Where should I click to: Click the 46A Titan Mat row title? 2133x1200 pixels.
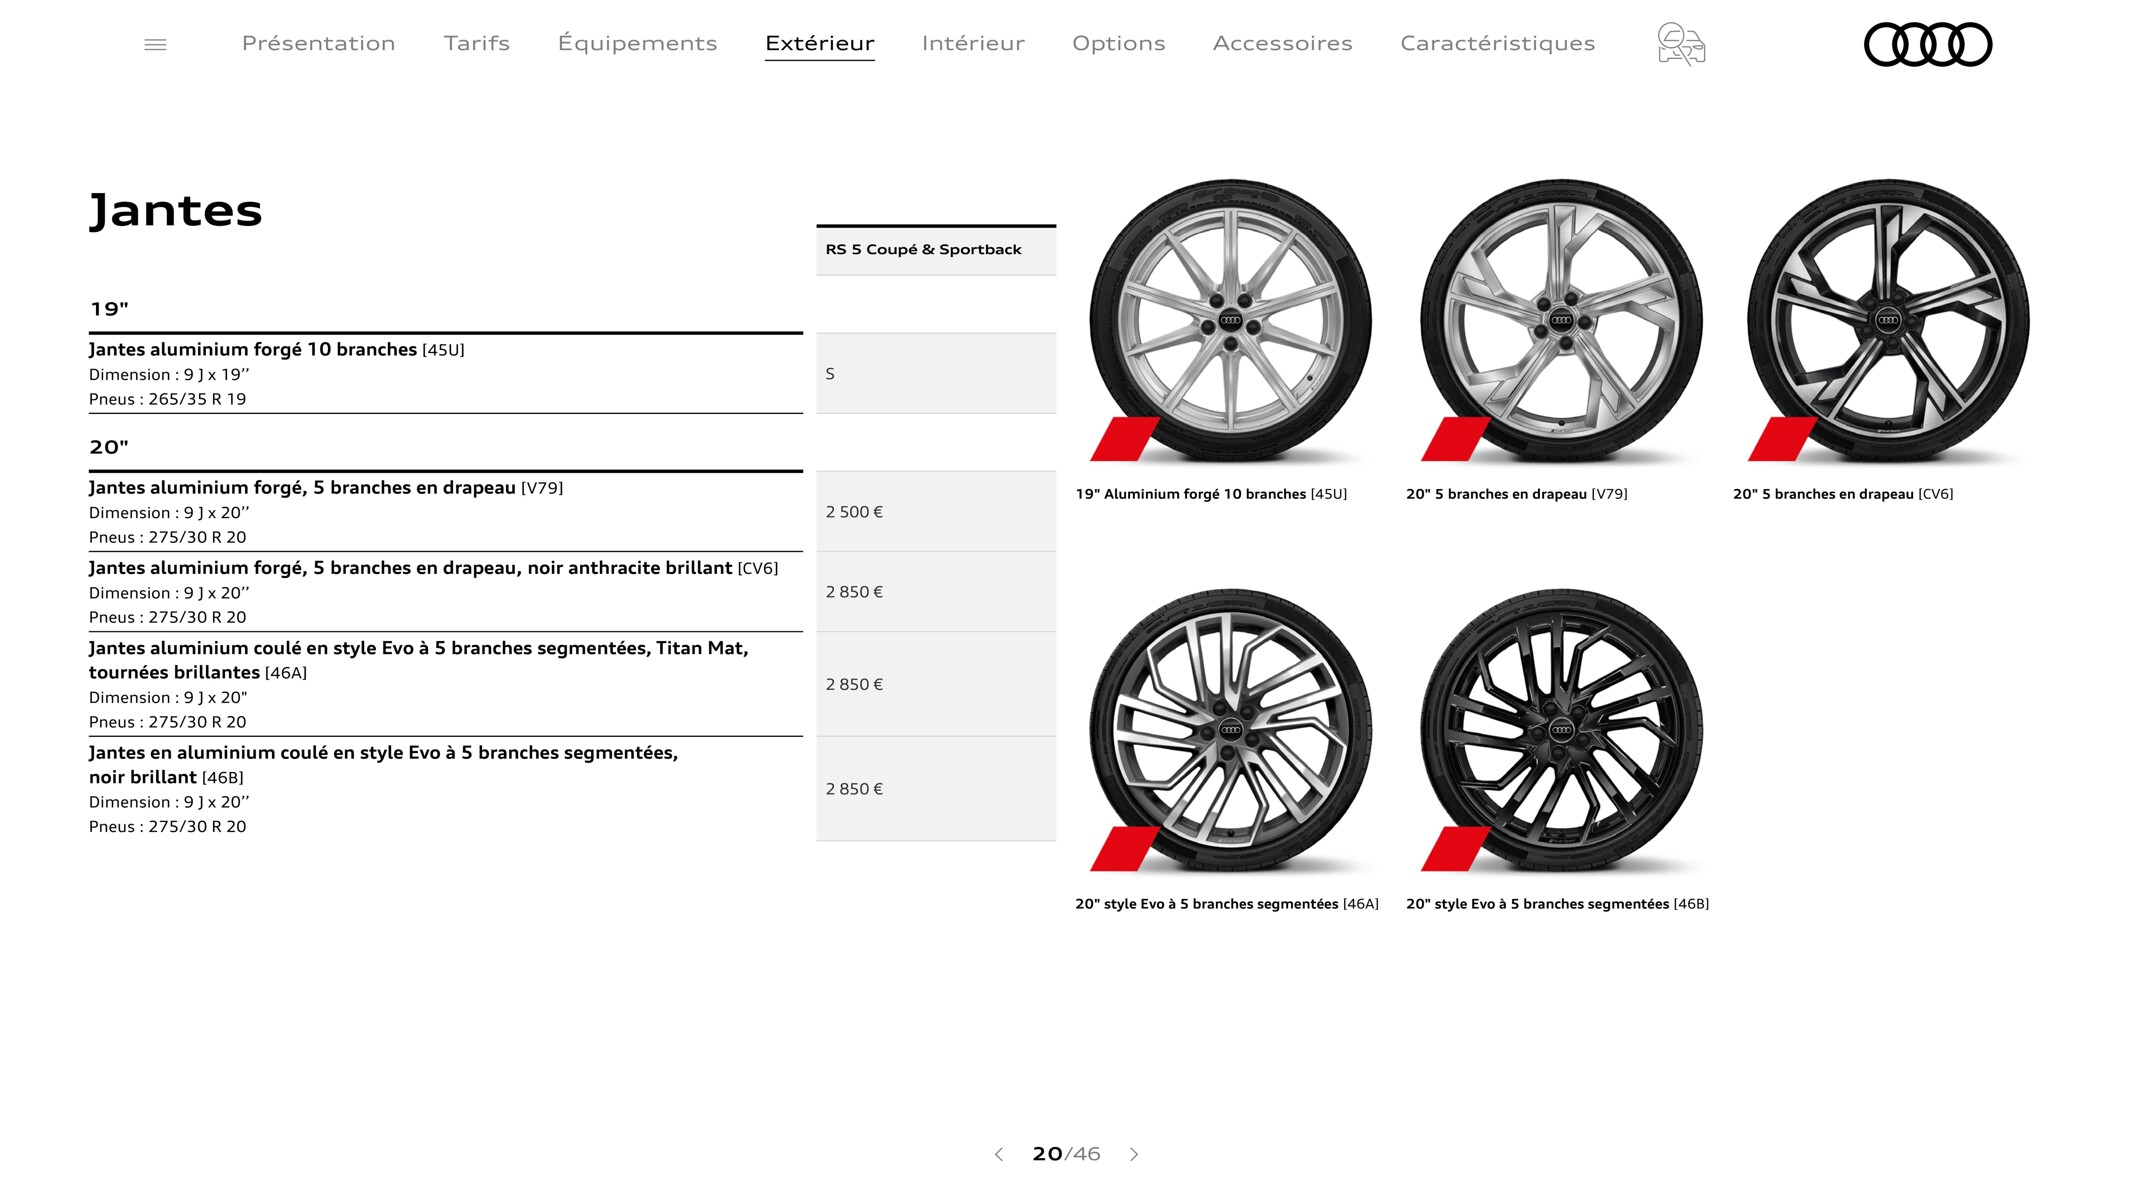click(419, 660)
